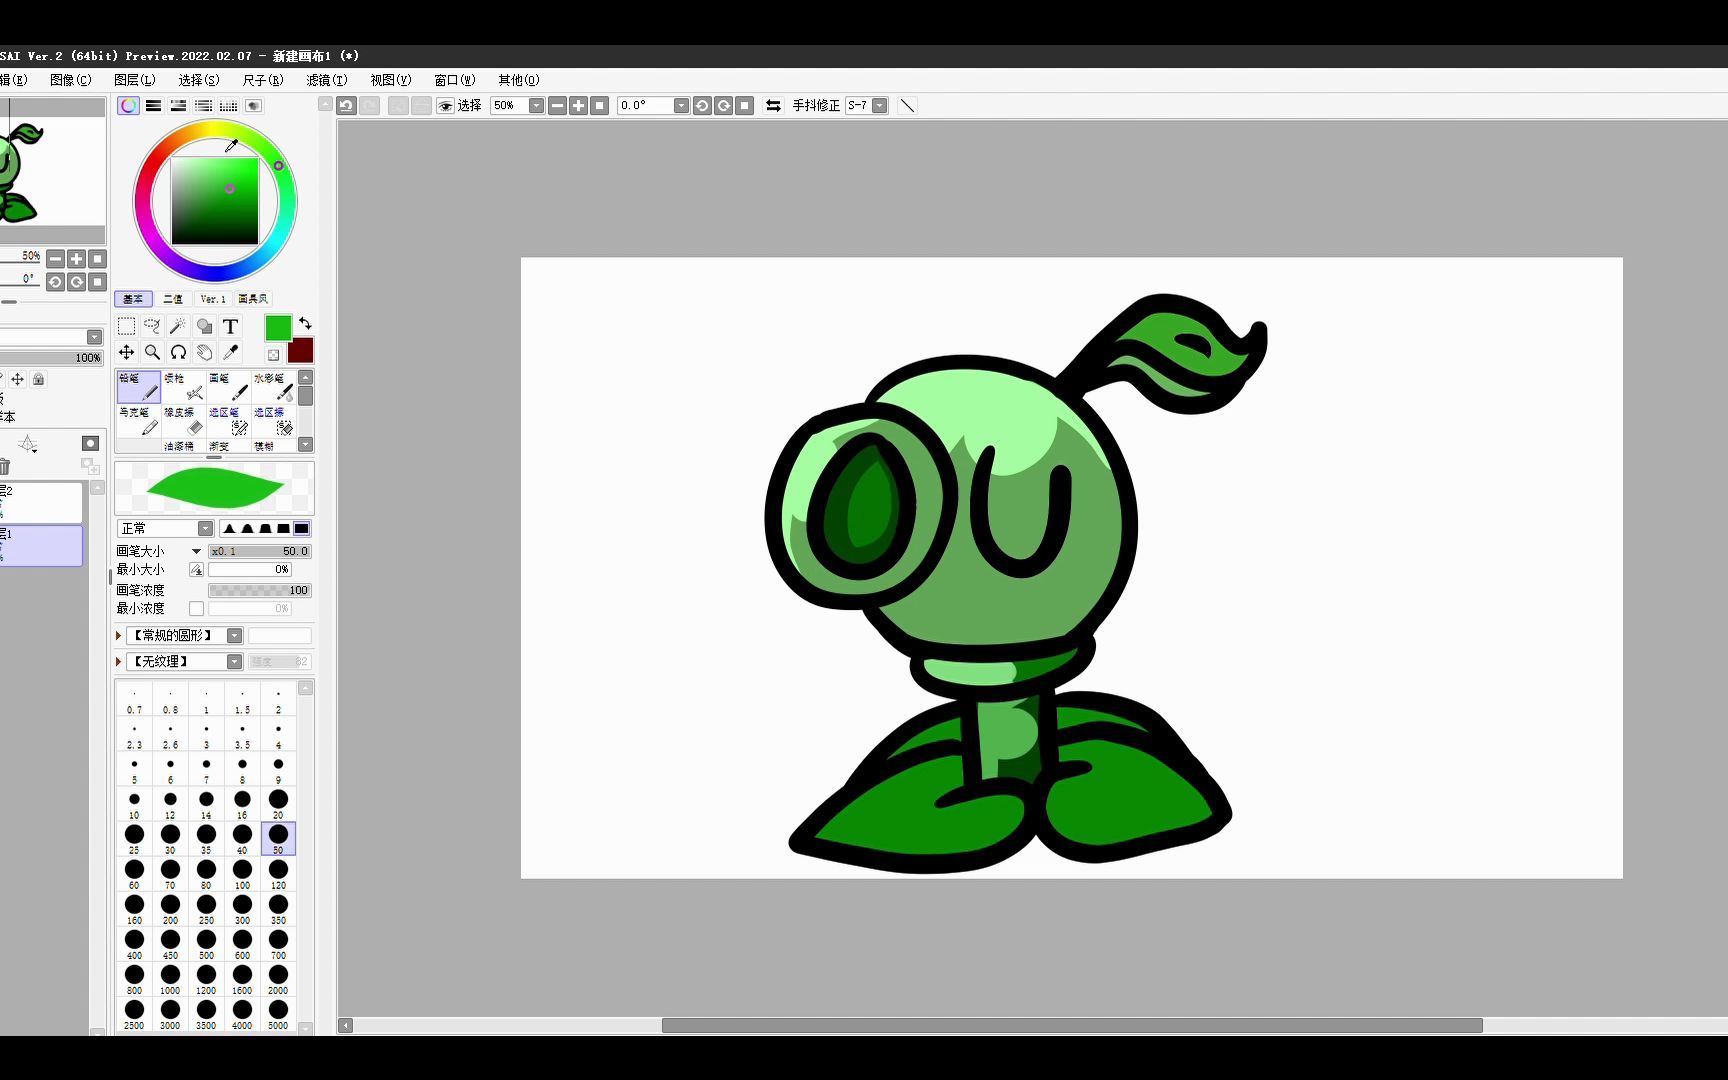Select the Text tool

tap(230, 326)
